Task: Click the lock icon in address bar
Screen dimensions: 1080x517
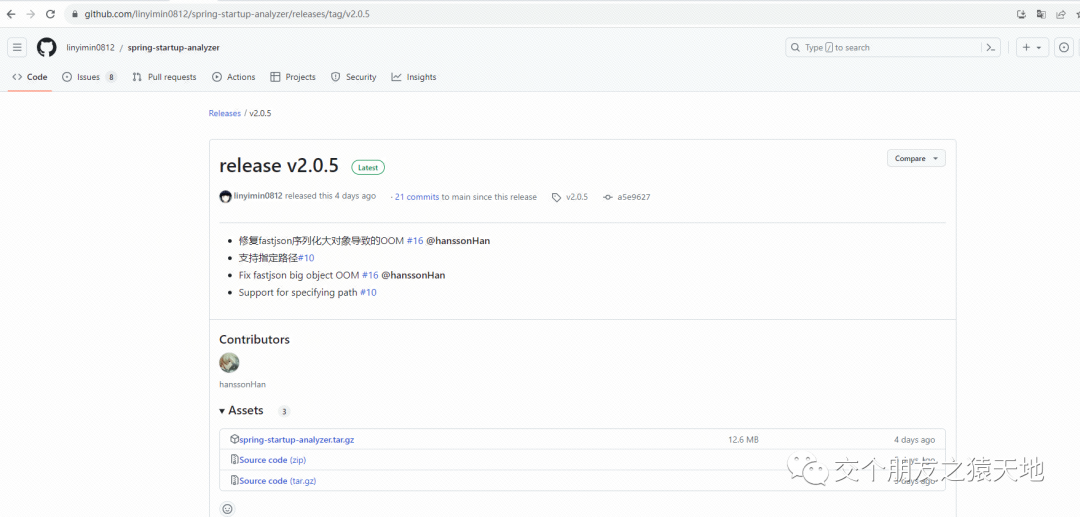Action: 75,14
